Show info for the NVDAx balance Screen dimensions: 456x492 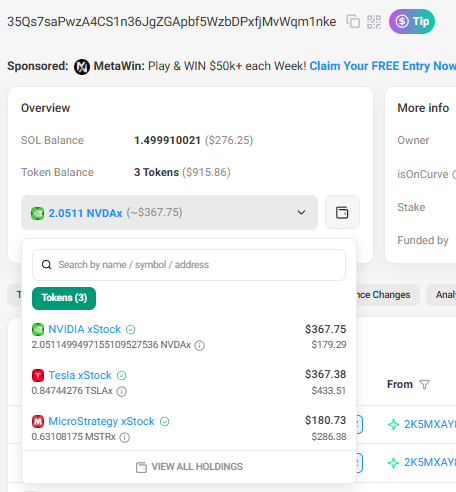(200, 345)
